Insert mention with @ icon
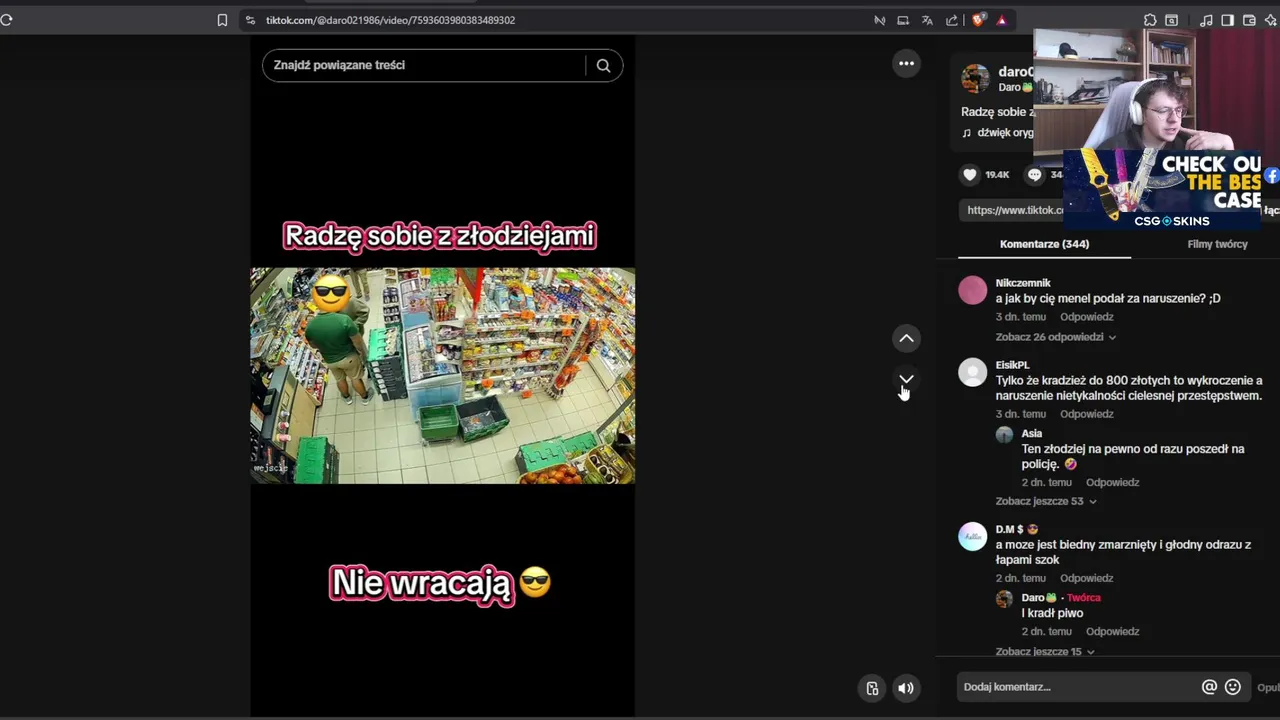Image resolution: width=1280 pixels, height=720 pixels. [x=1209, y=687]
